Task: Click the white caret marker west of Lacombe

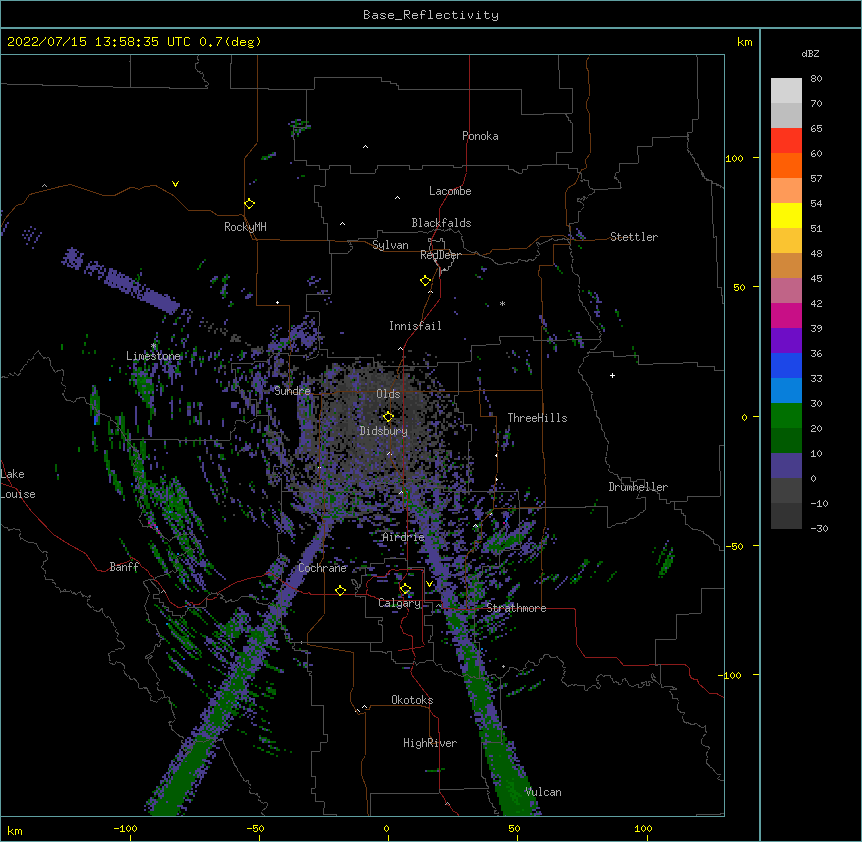Action: pyautogui.click(x=397, y=197)
